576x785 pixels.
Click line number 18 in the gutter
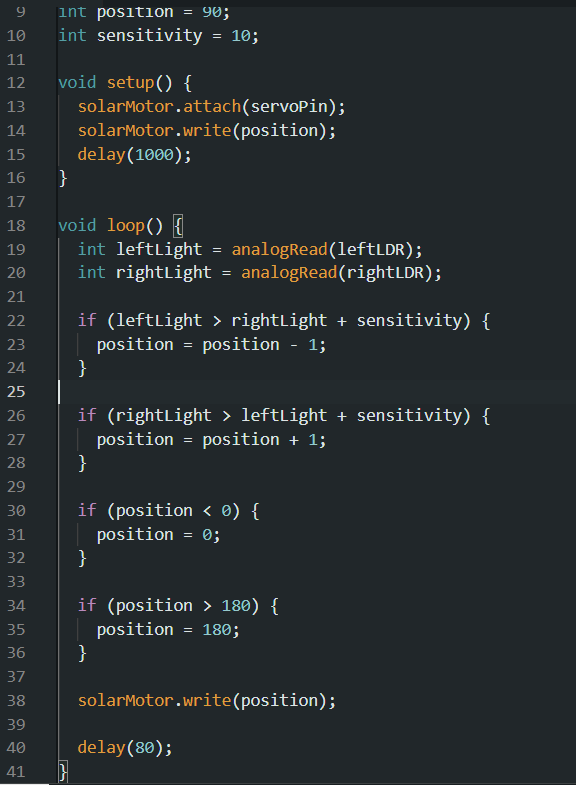16,226
